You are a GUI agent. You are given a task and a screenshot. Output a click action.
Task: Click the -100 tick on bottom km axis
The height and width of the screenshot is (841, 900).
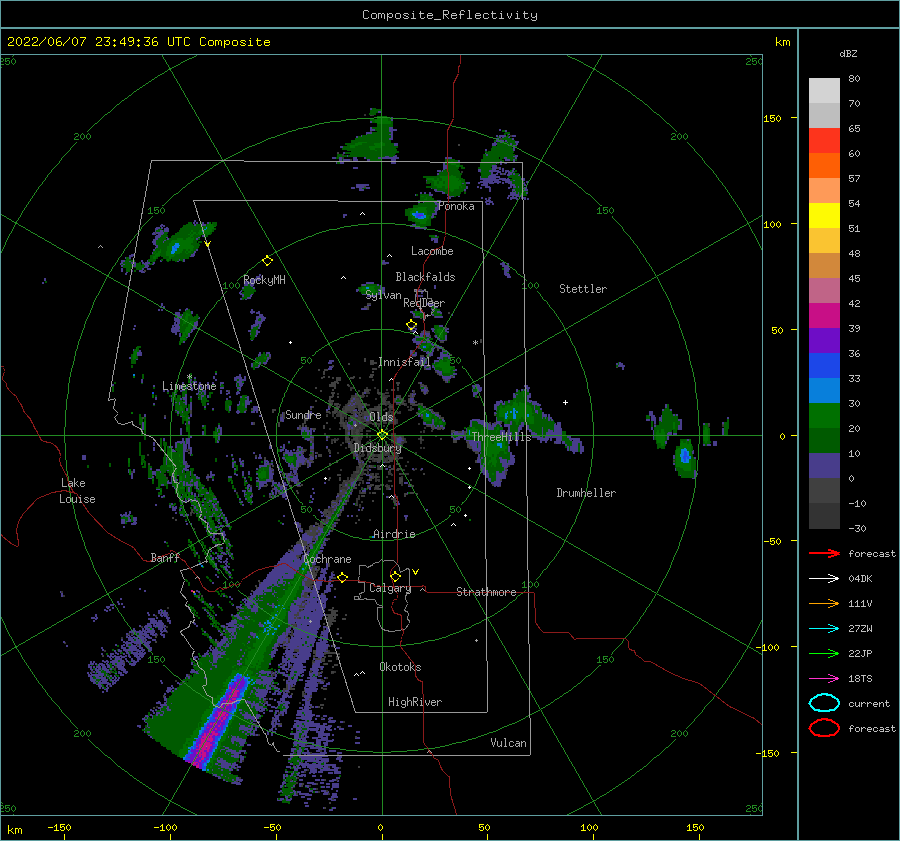click(x=165, y=827)
